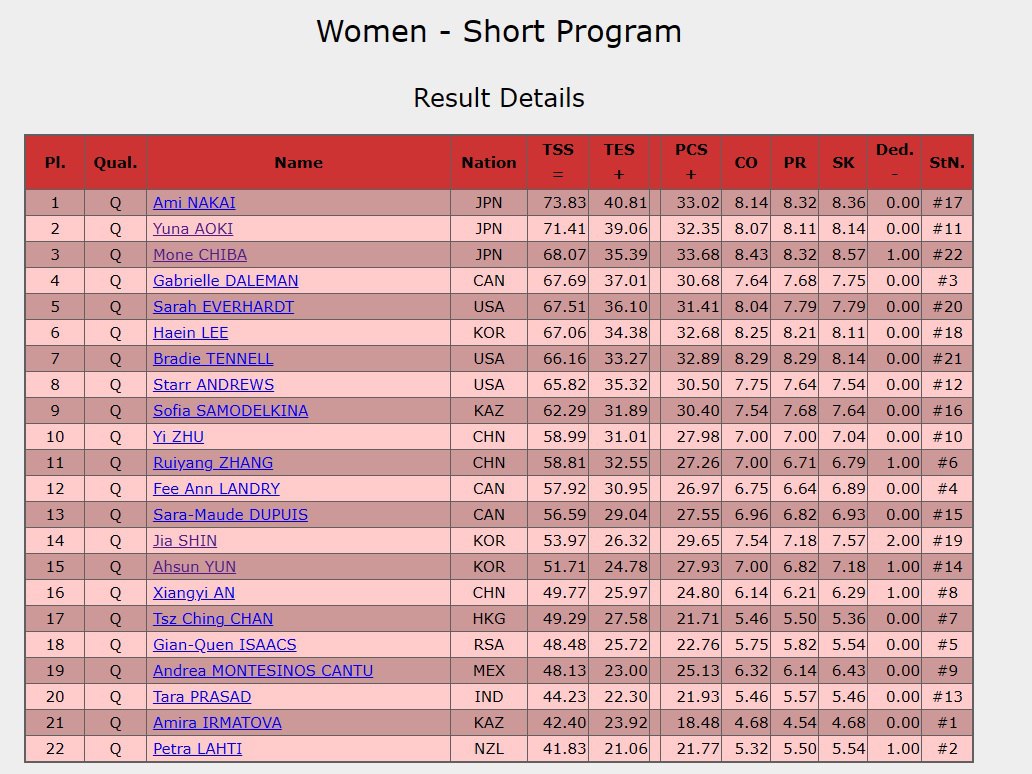
Task: Click Ruiyang ZHANG's name link
Action: 213,463
